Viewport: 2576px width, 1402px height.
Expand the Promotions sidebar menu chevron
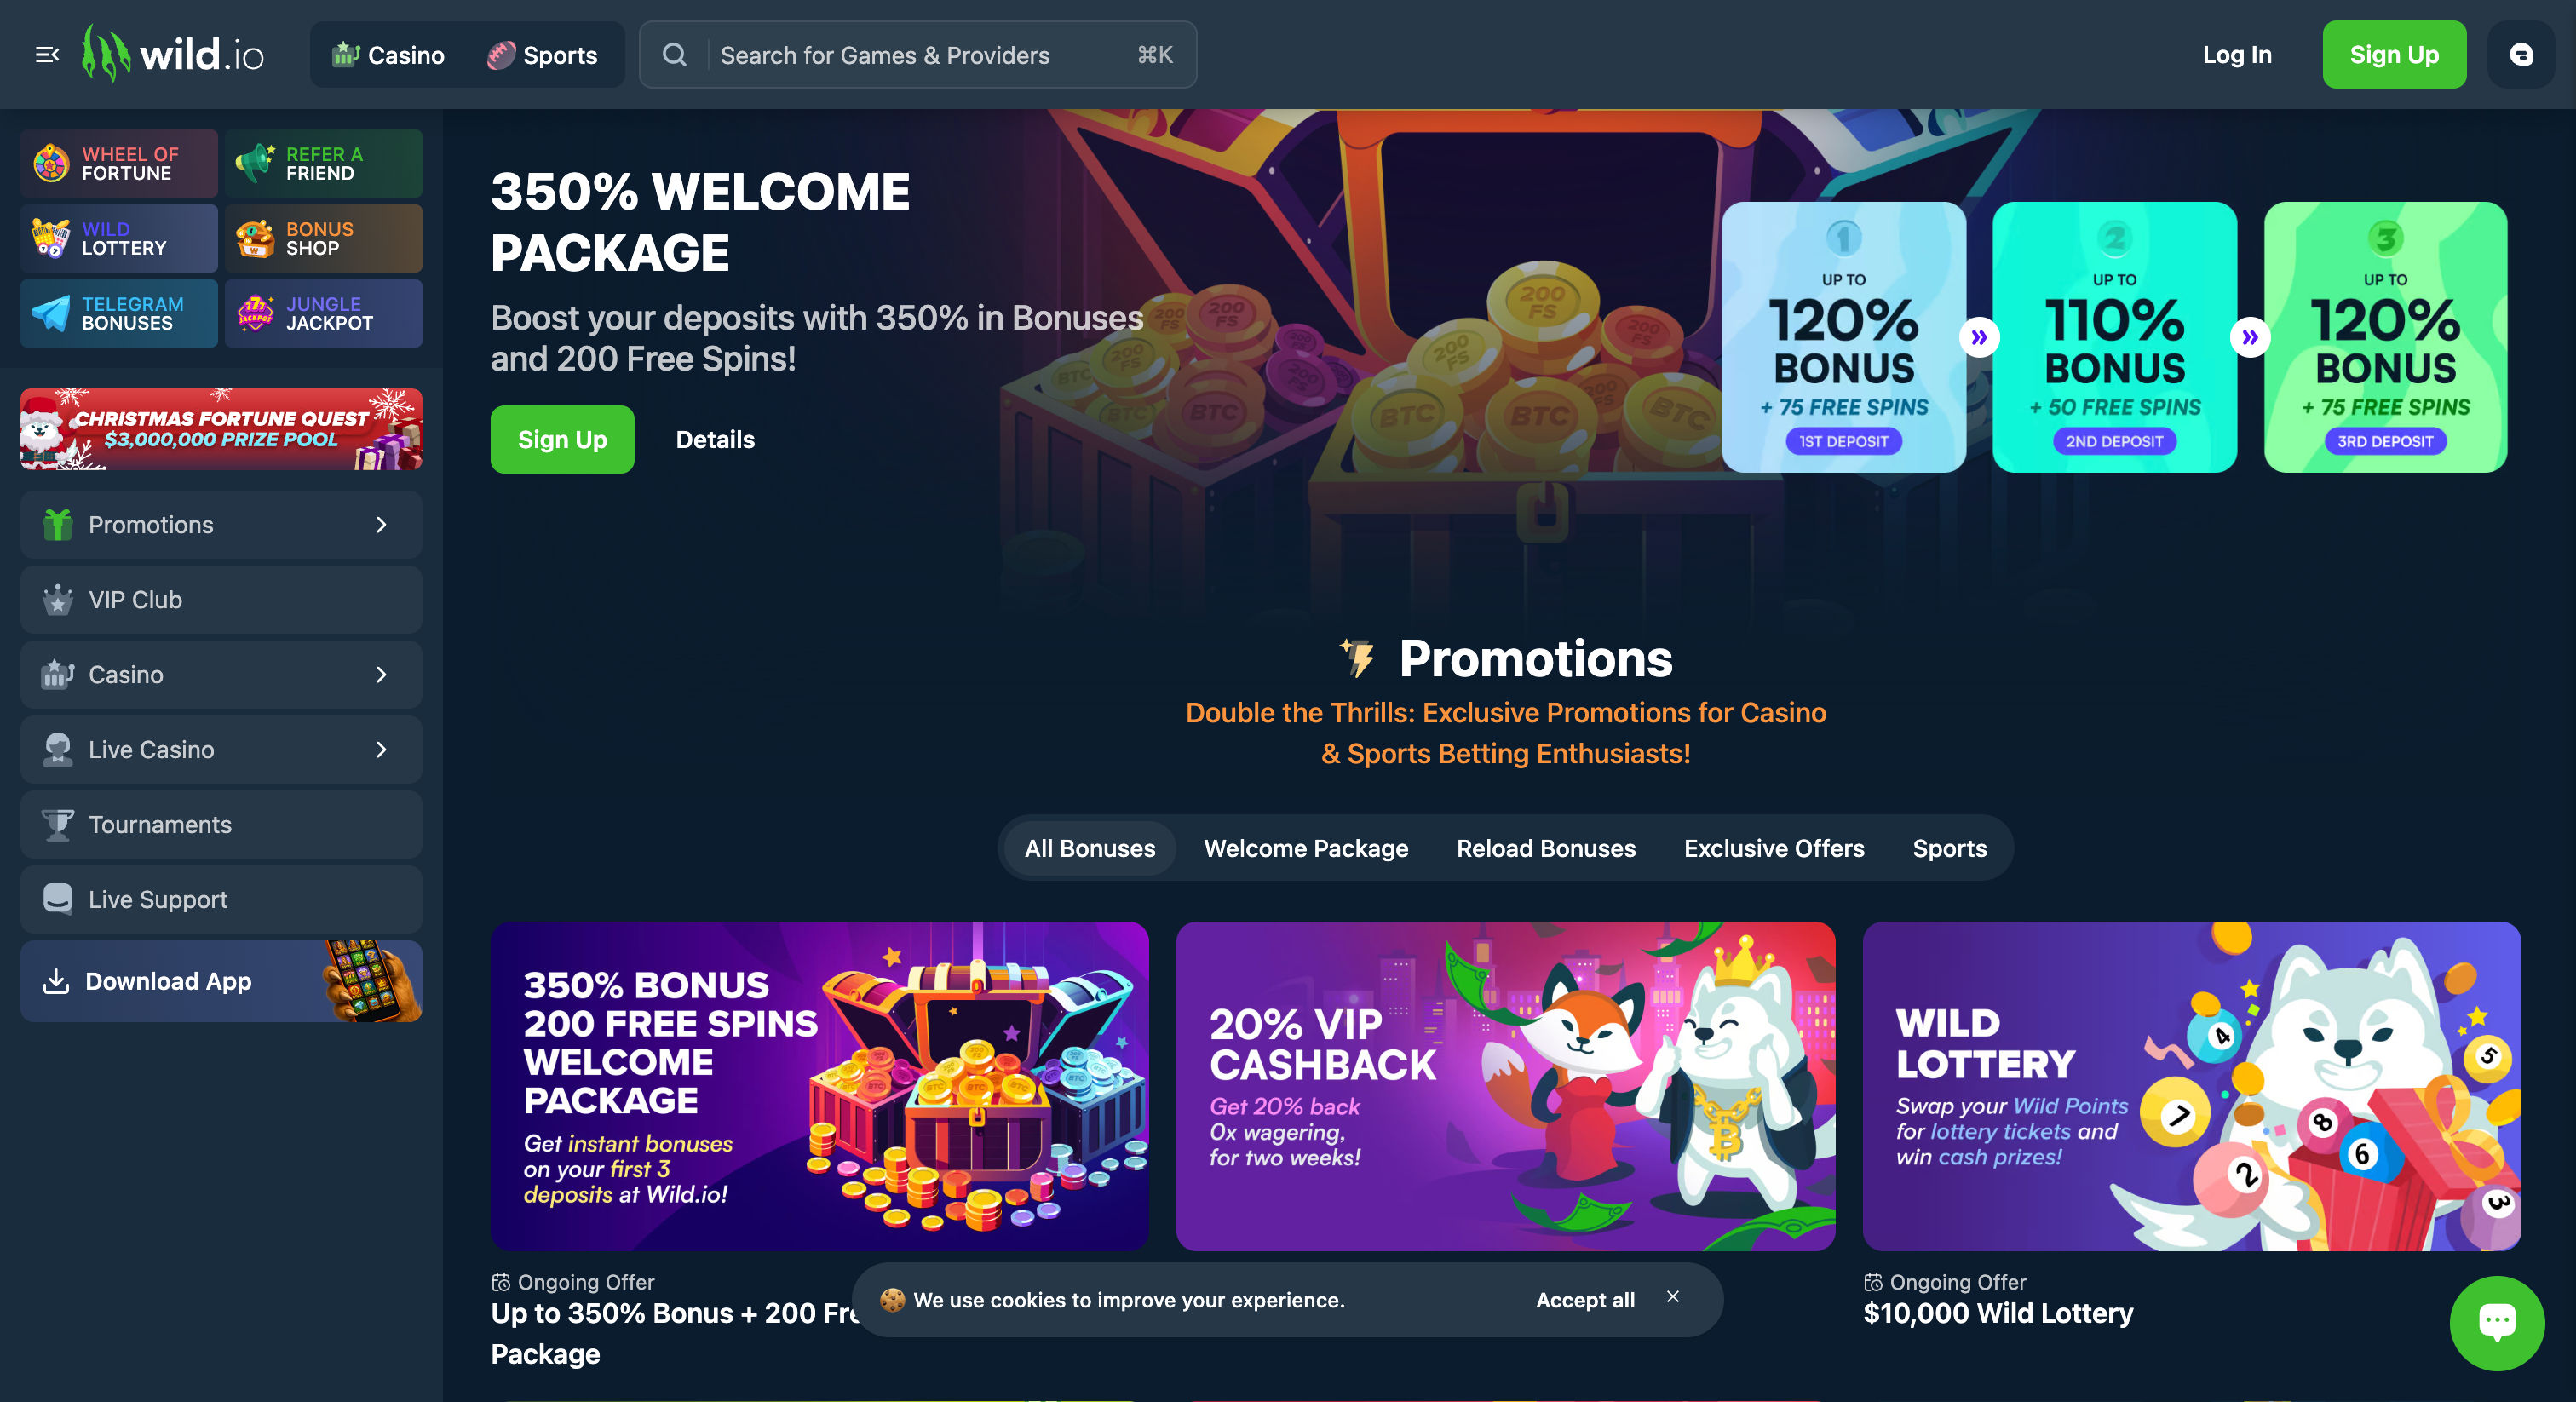(381, 525)
